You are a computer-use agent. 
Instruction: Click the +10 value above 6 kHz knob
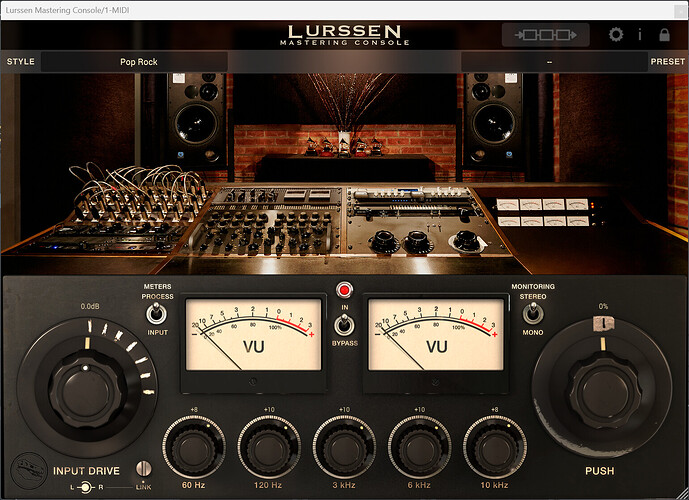coord(419,409)
